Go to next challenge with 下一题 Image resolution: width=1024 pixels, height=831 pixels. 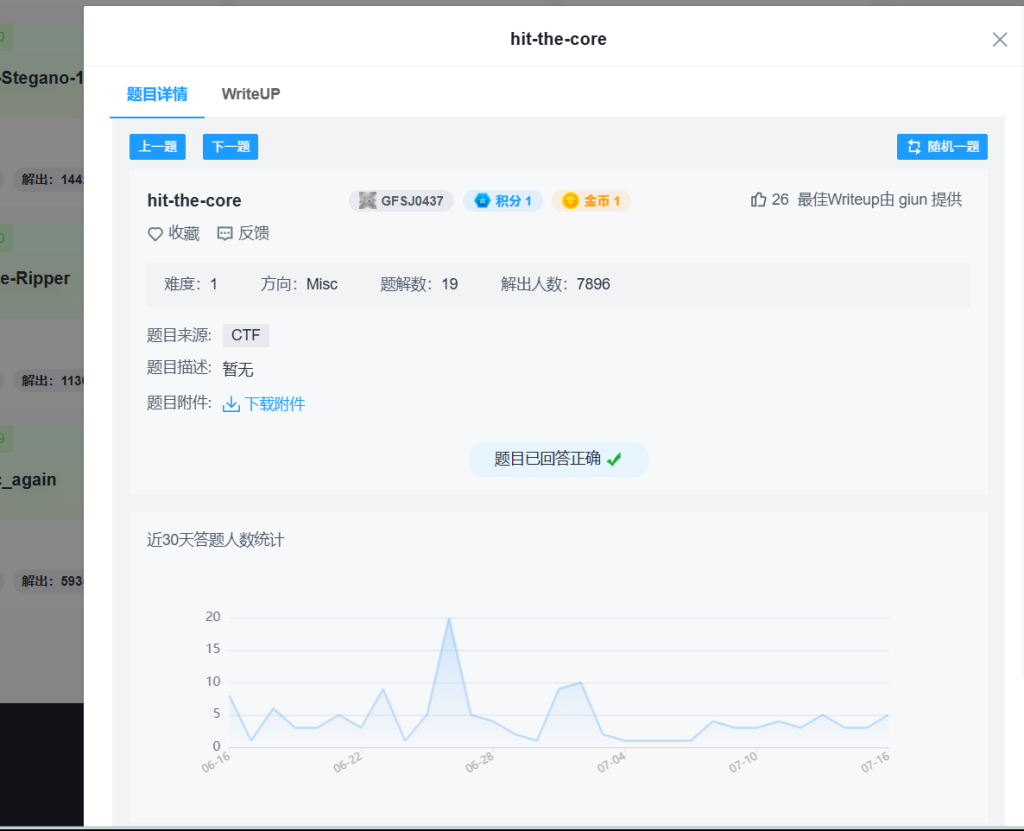(x=230, y=147)
